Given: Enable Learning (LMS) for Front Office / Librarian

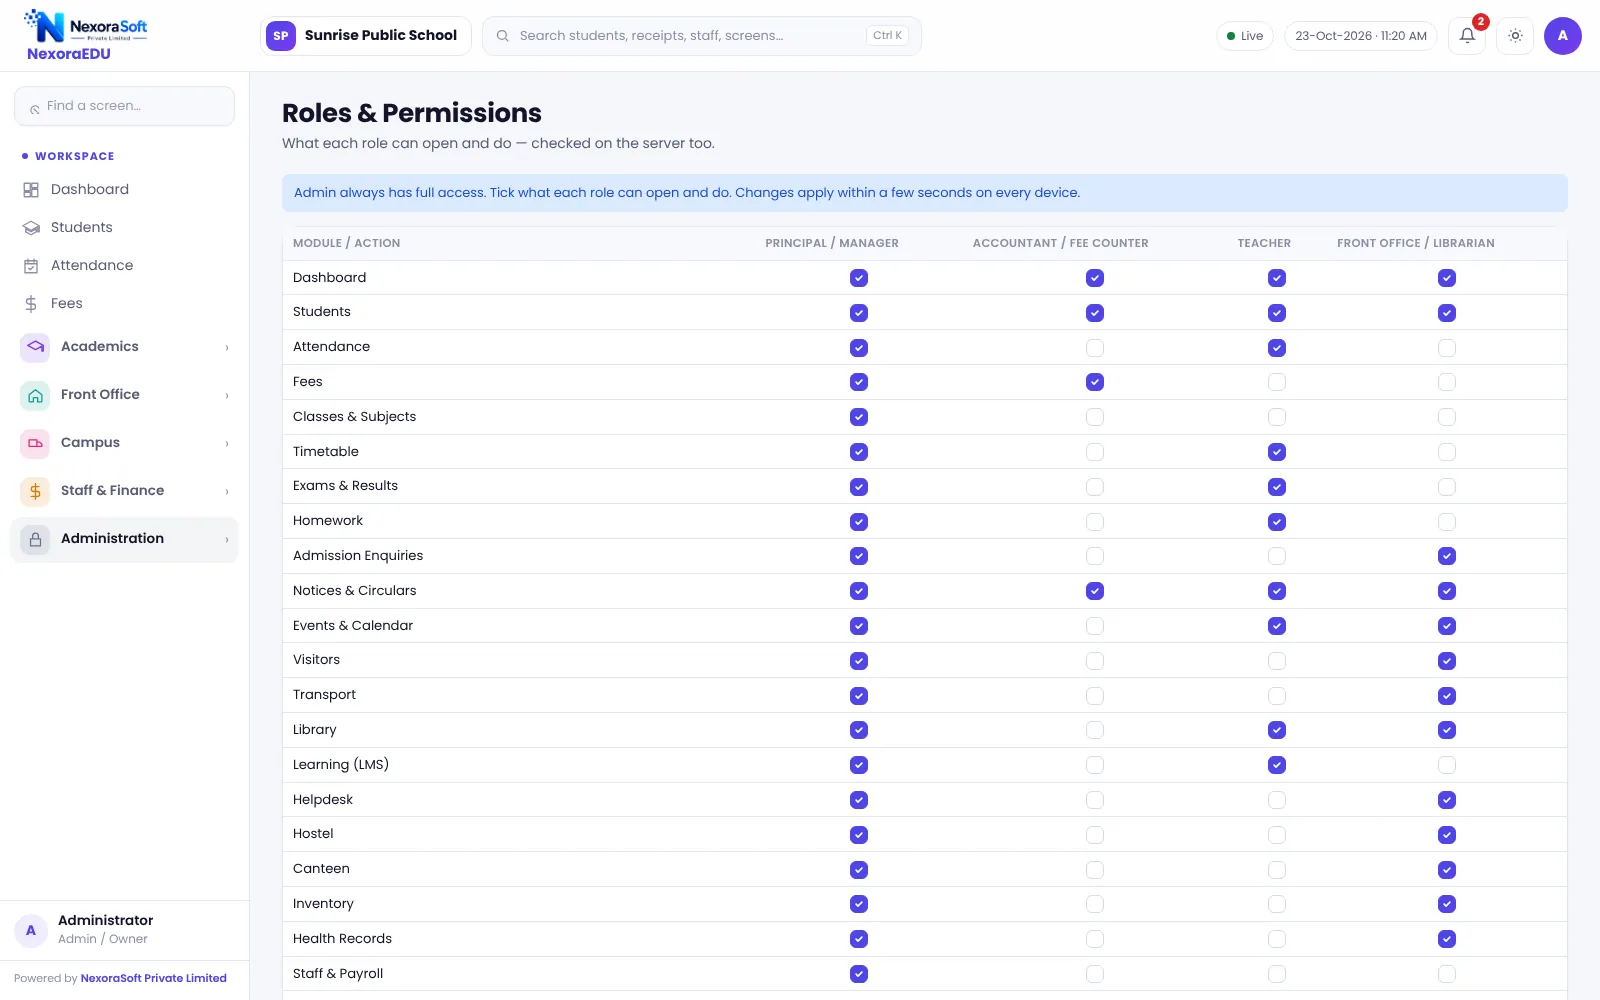Looking at the screenshot, I should pyautogui.click(x=1447, y=765).
